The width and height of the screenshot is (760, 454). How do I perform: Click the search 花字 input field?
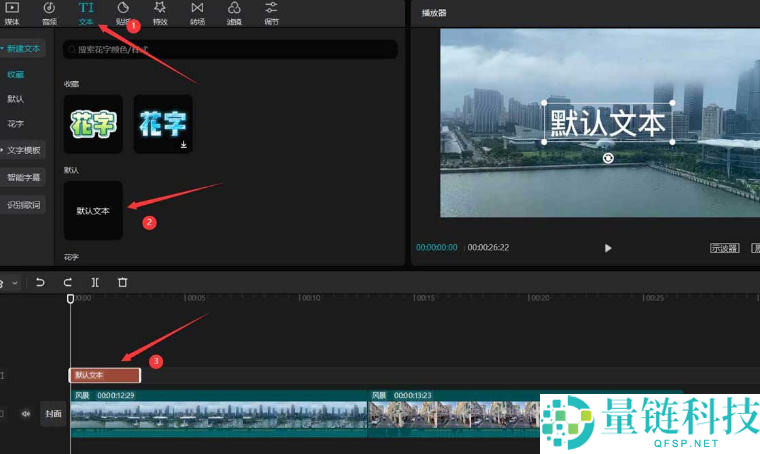click(x=230, y=48)
